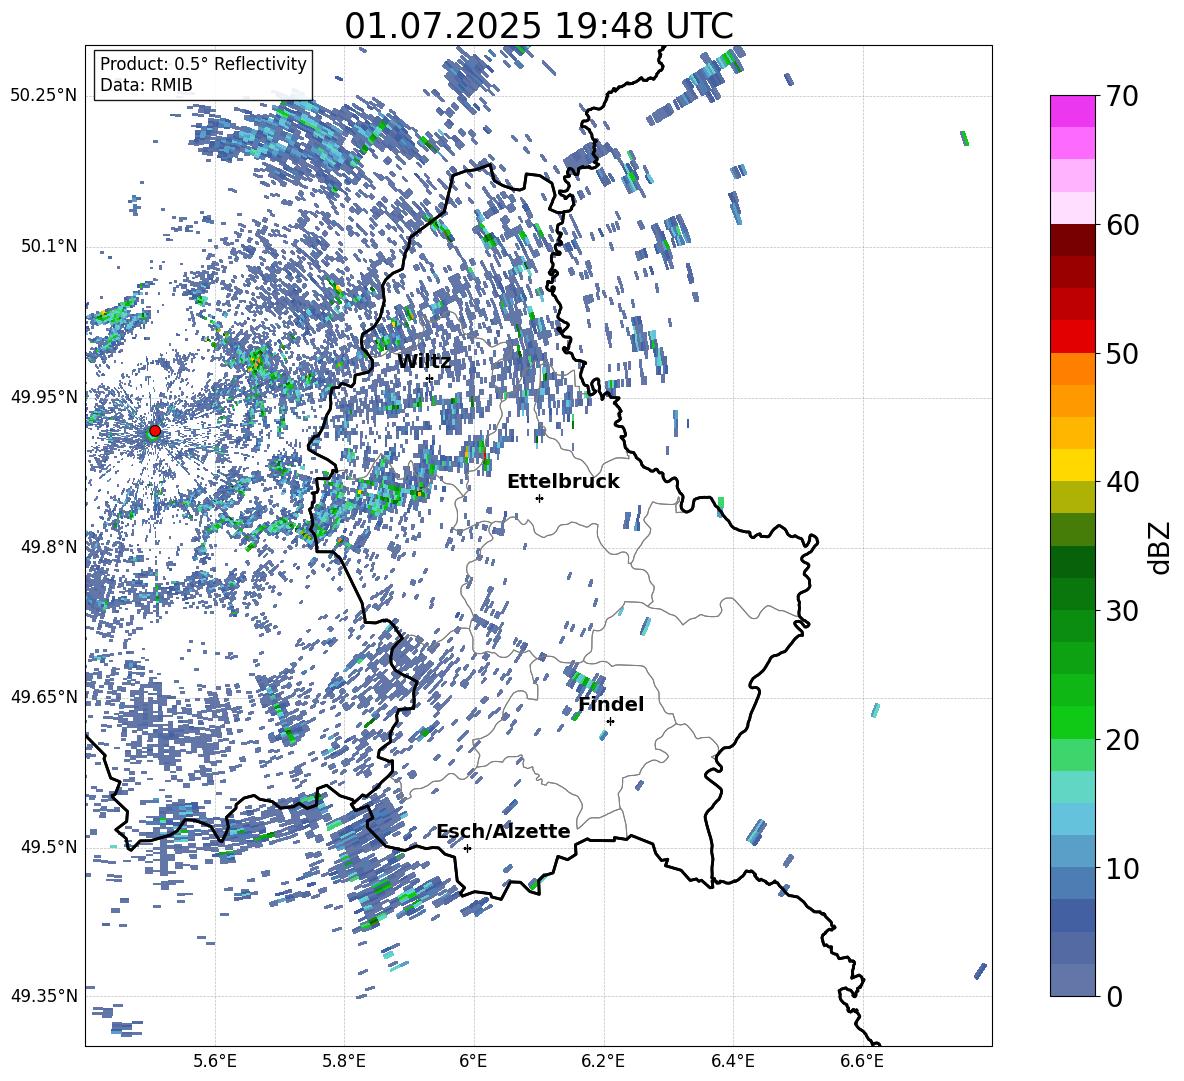Click the 5.6°E longitude tick label
Viewport: 1184px width, 1081px height.
pyautogui.click(x=215, y=1061)
